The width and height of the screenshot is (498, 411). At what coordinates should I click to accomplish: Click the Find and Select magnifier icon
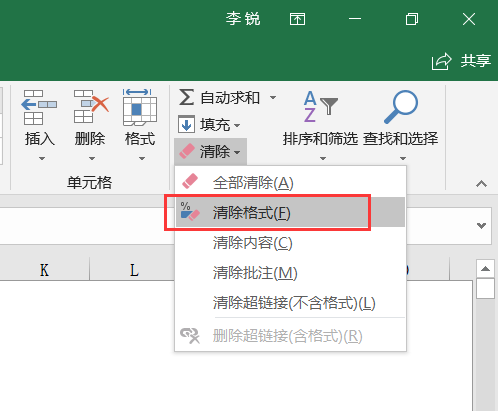coord(401,107)
